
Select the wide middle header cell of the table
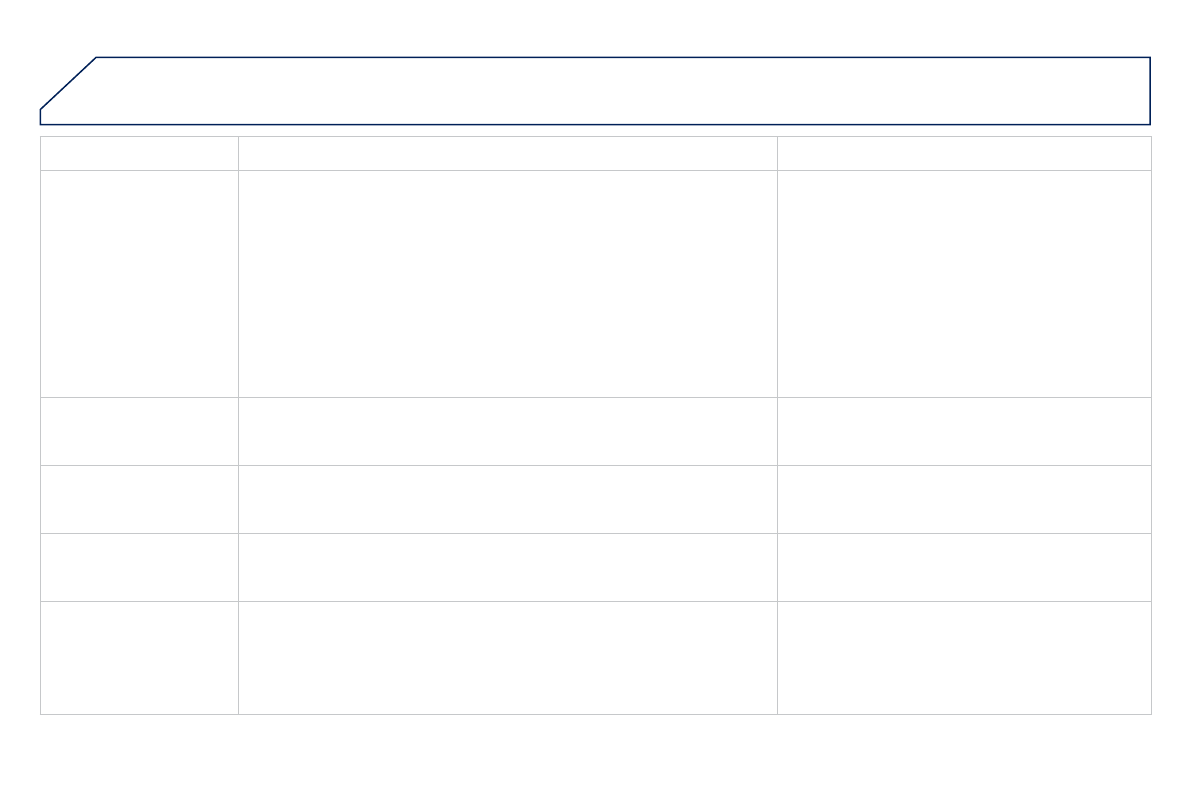click(x=507, y=153)
